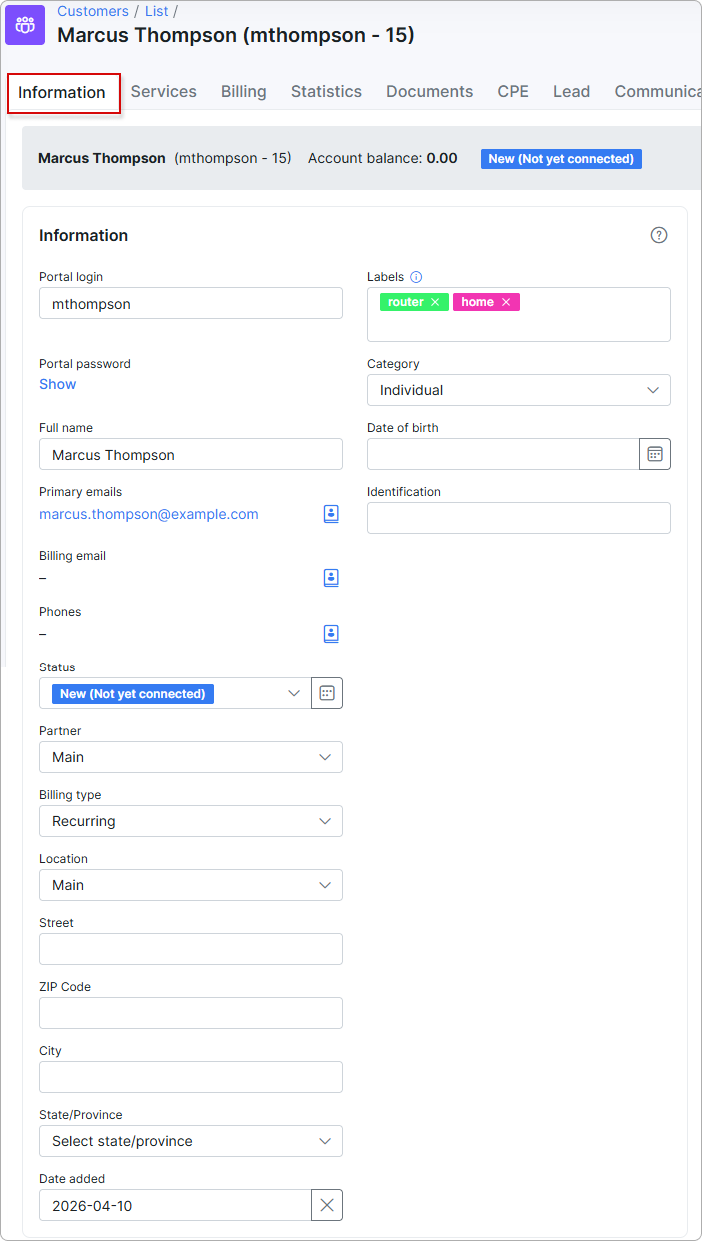Open the Phones contact icon

point(331,634)
